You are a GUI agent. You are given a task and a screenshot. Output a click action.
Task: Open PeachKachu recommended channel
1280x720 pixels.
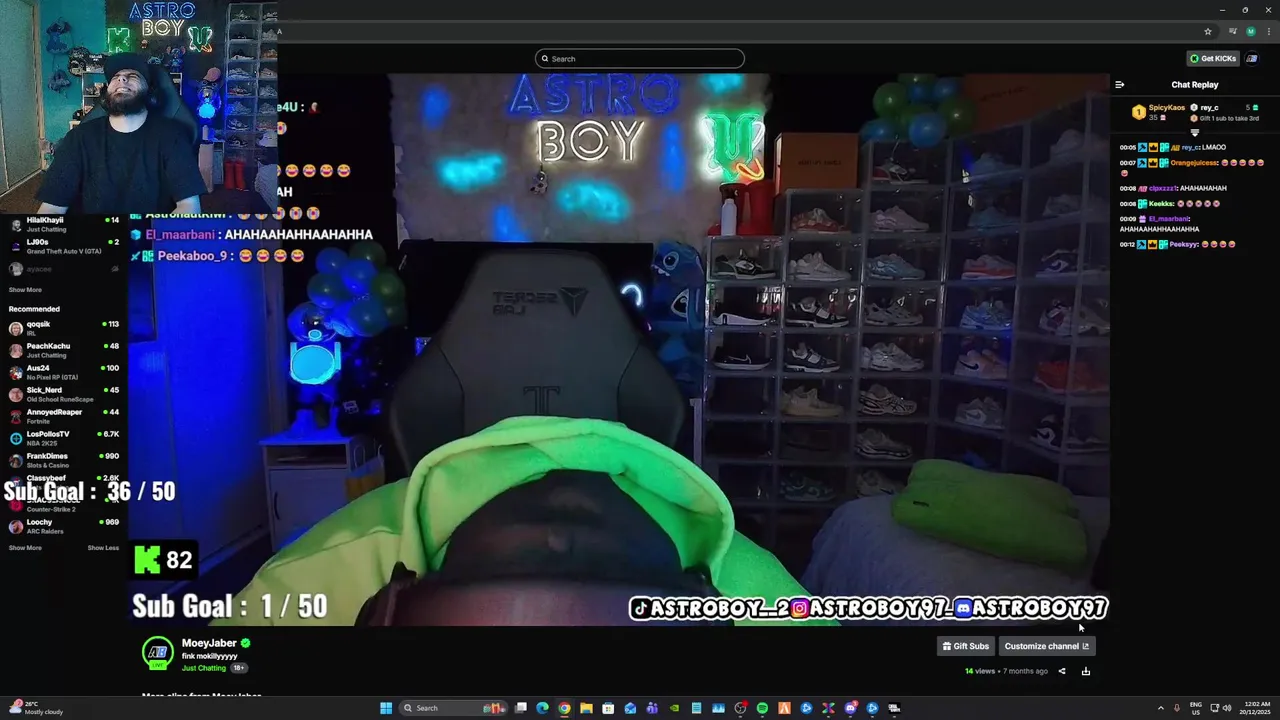tap(64, 350)
